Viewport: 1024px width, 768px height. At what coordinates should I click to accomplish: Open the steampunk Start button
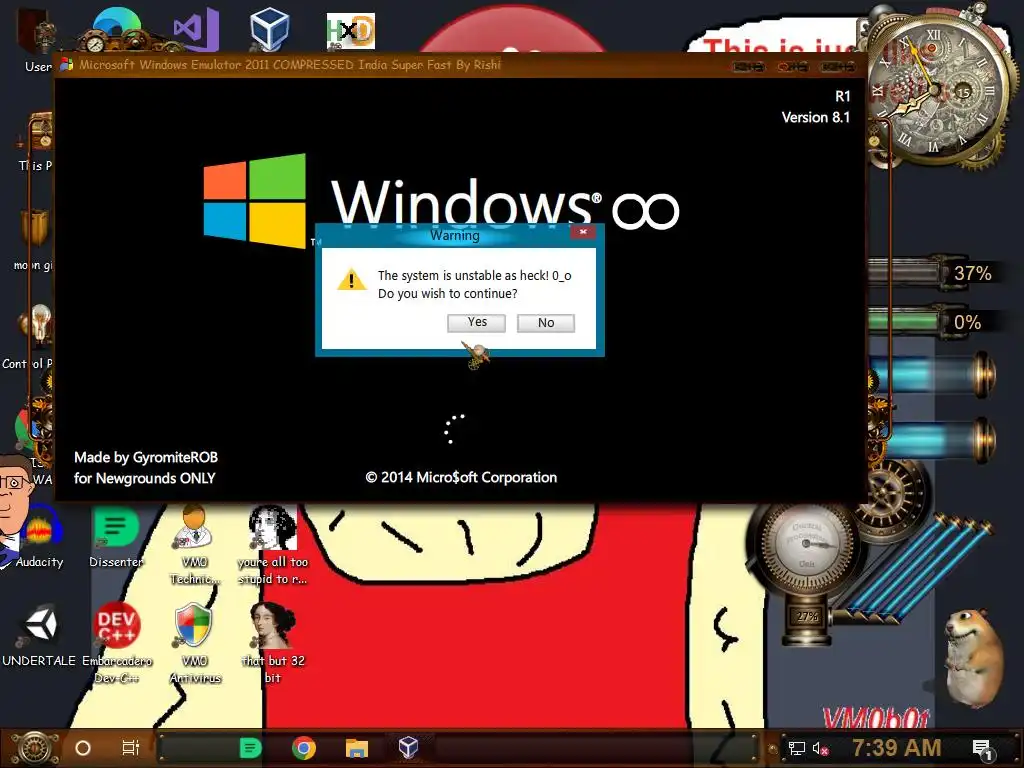(x=35, y=748)
